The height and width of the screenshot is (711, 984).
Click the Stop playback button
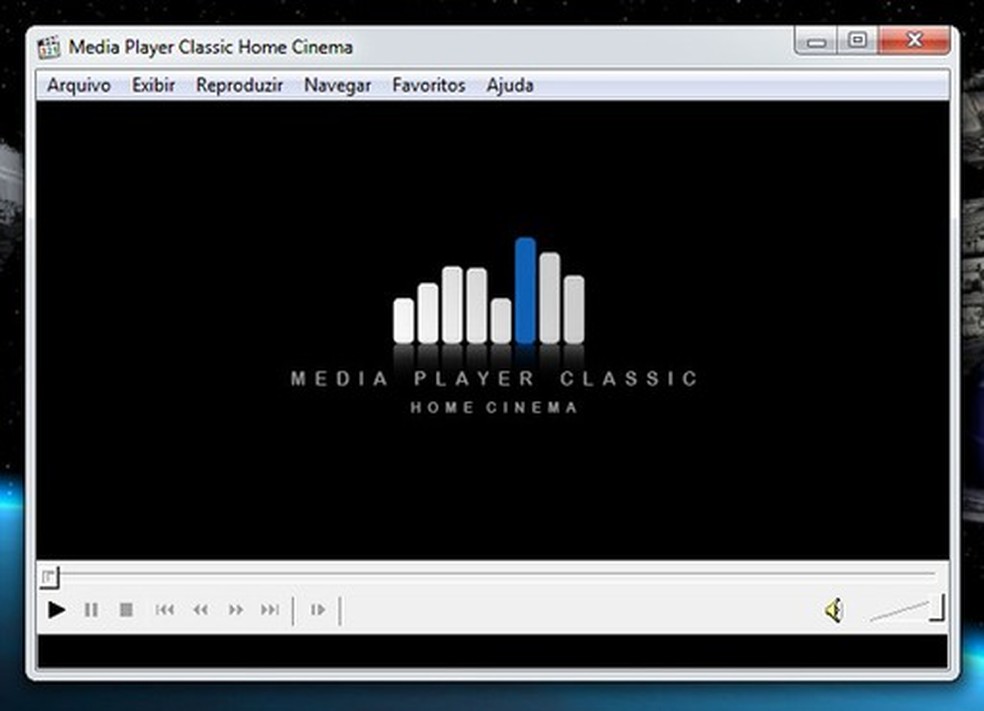[126, 609]
